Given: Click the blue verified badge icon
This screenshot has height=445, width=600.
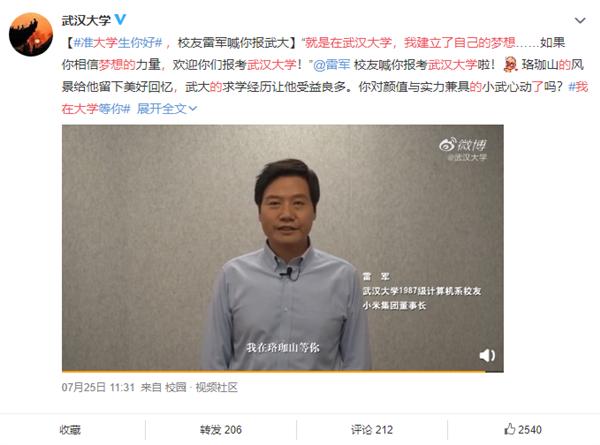Looking at the screenshot, I should (x=120, y=20).
